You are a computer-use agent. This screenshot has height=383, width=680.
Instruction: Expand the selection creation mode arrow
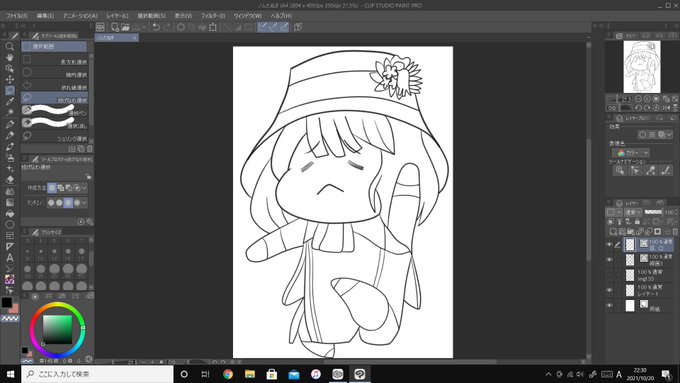[x=84, y=188]
